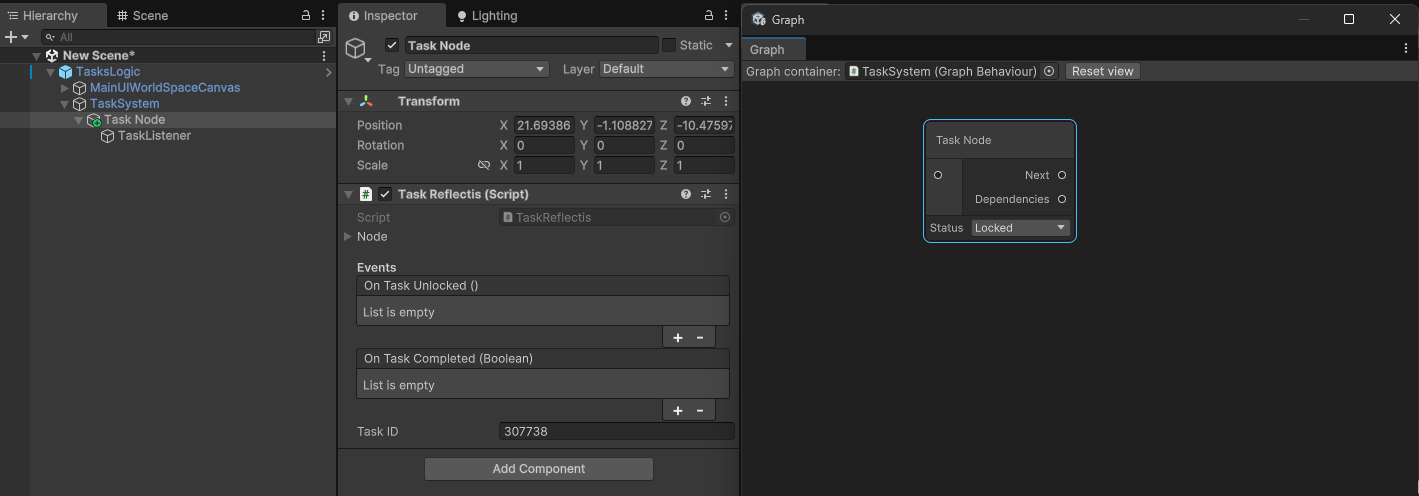Open the Transform component help icon
This screenshot has width=1419, height=496.
(686, 101)
